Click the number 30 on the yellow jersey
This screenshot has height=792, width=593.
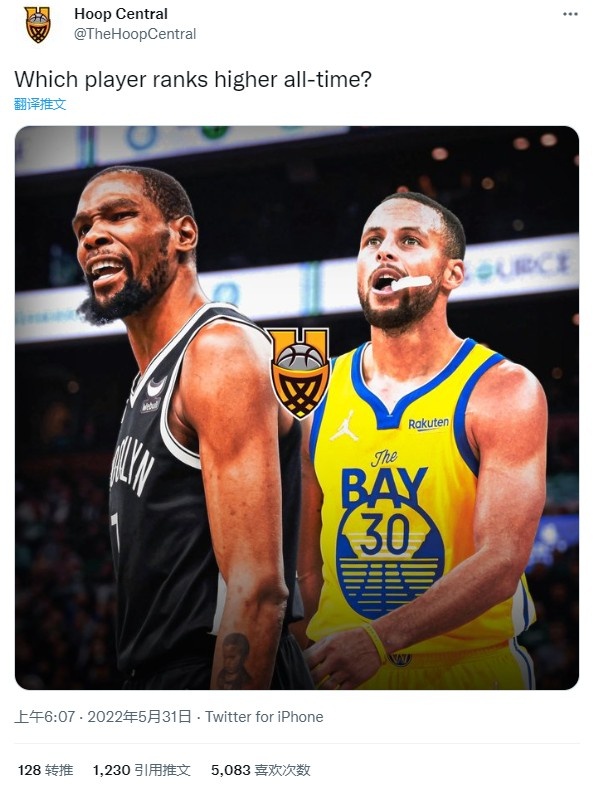click(x=385, y=534)
